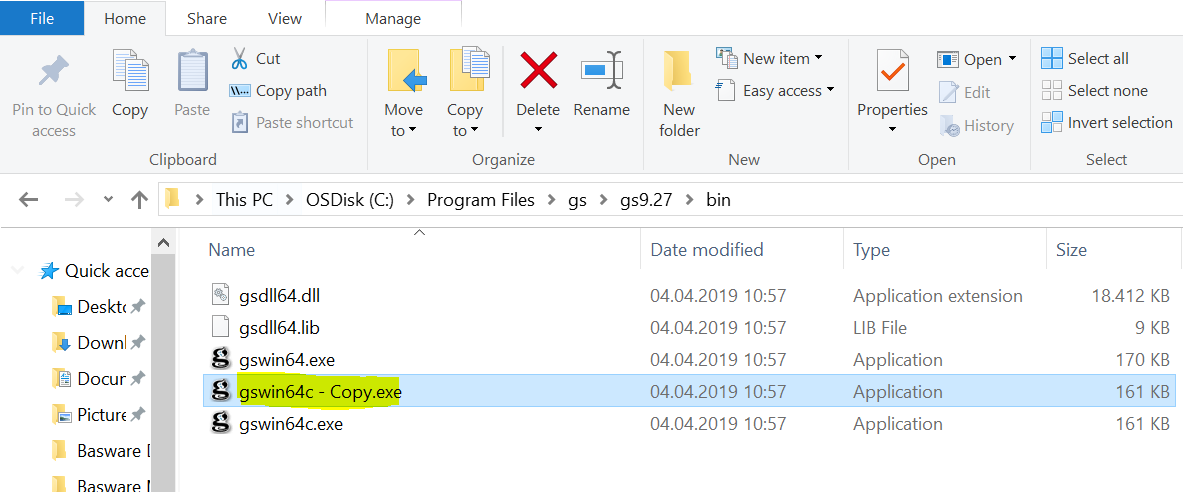Expand the Copy to dropdown
1183x492 pixels.
pyautogui.click(x=464, y=131)
